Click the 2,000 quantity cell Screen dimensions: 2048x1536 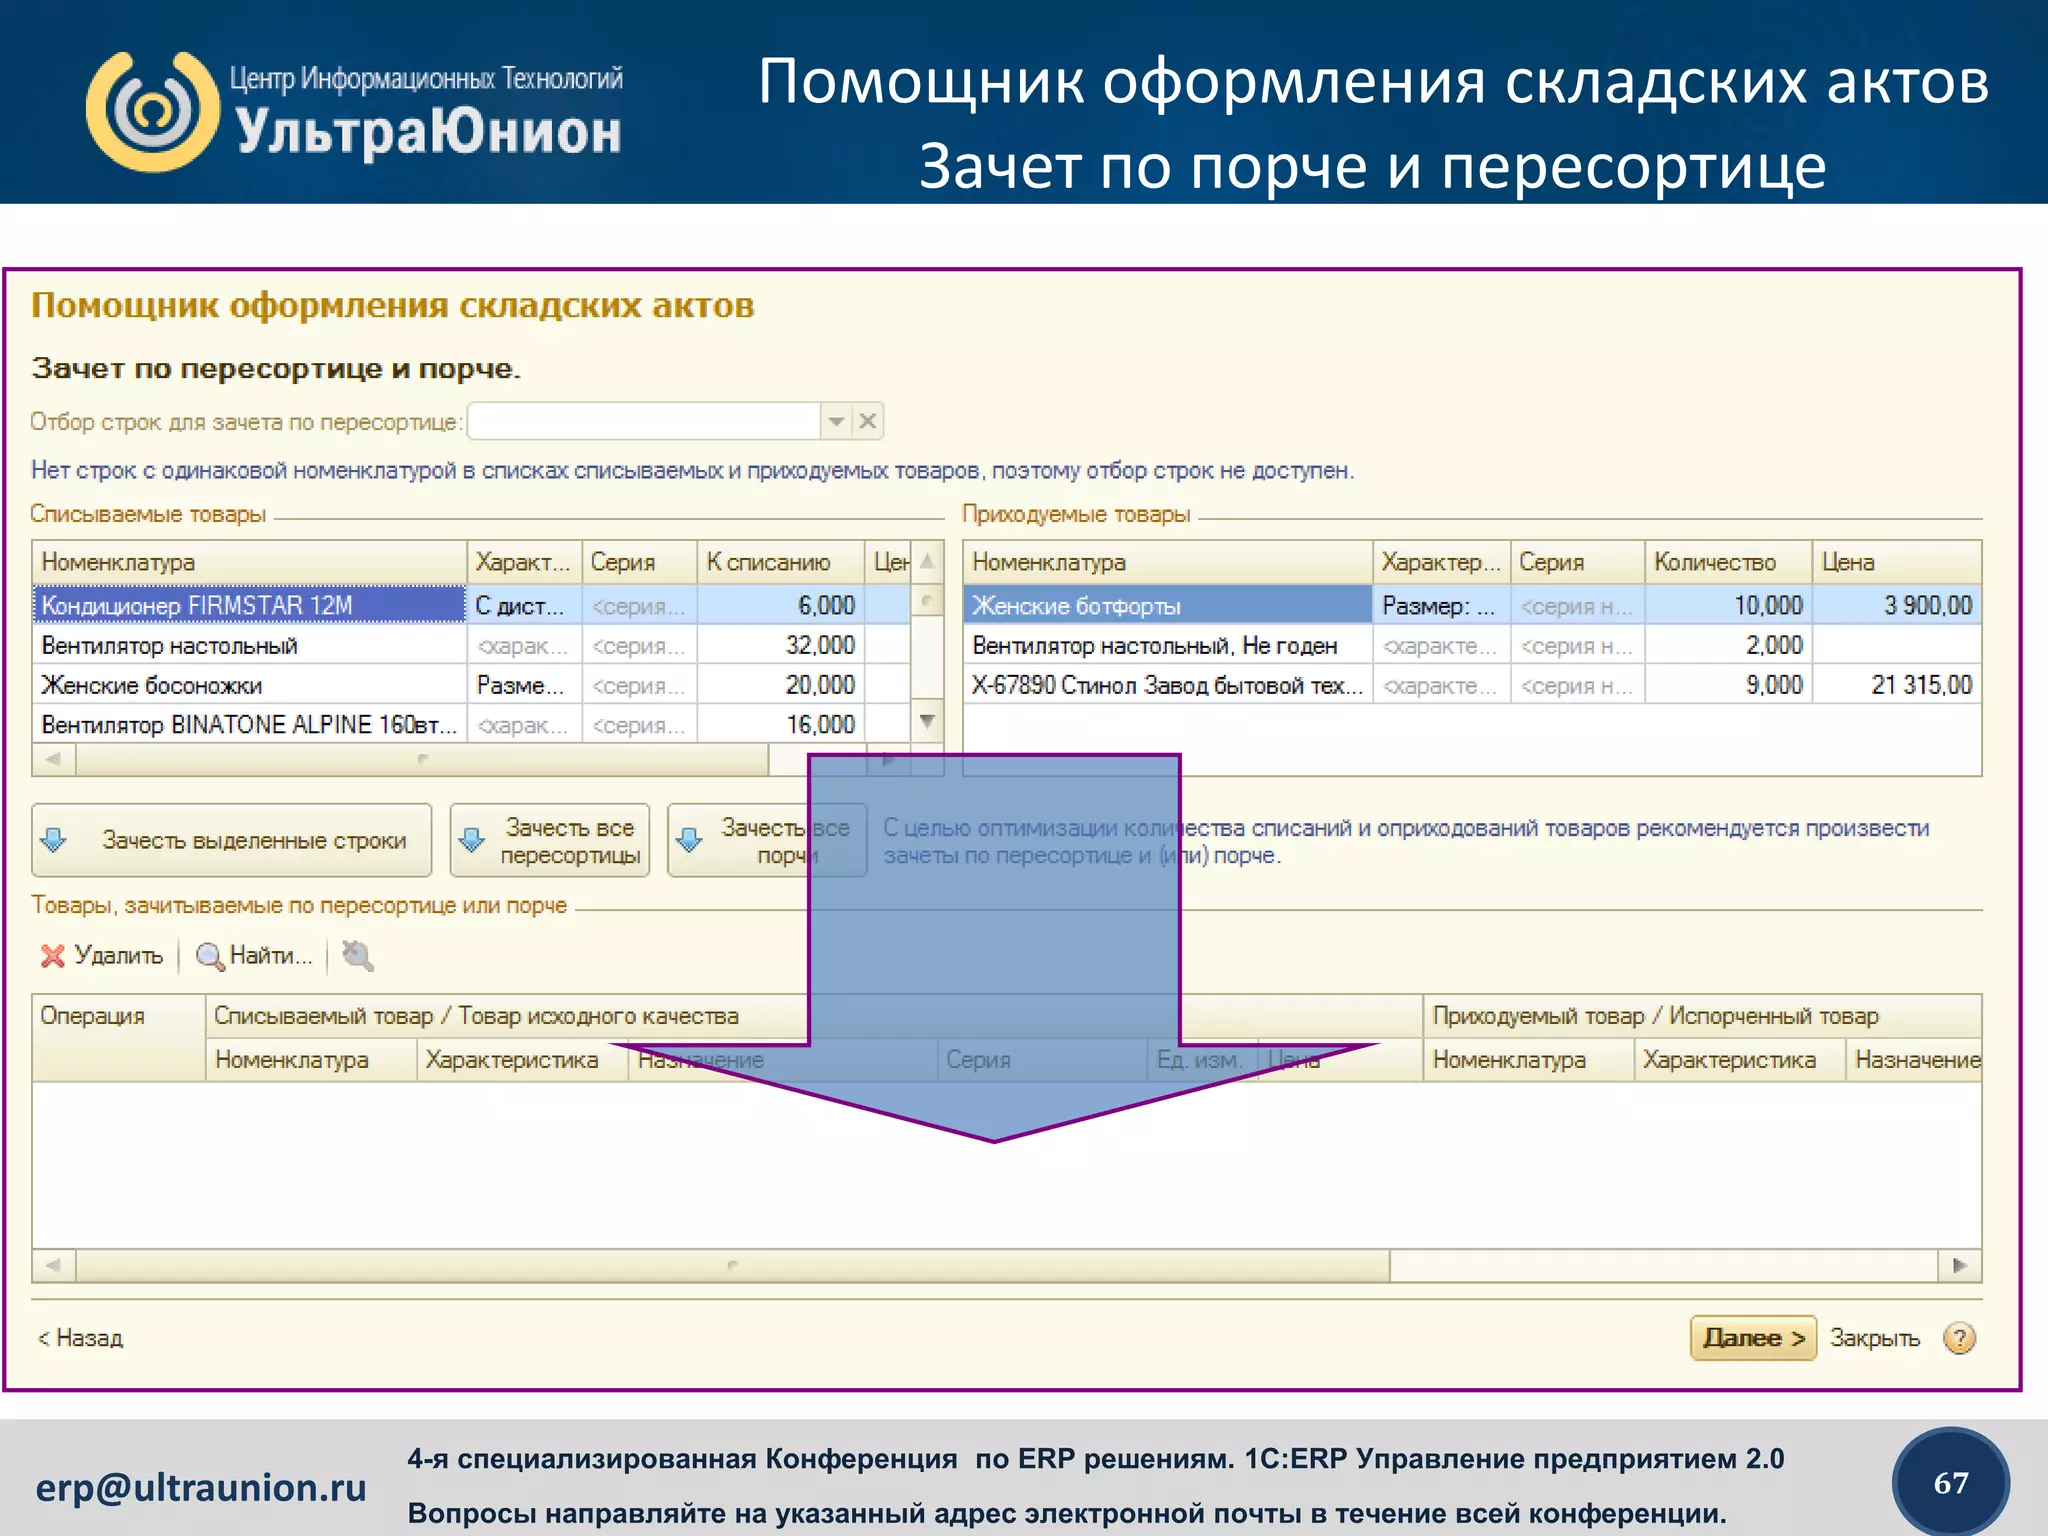click(1729, 645)
